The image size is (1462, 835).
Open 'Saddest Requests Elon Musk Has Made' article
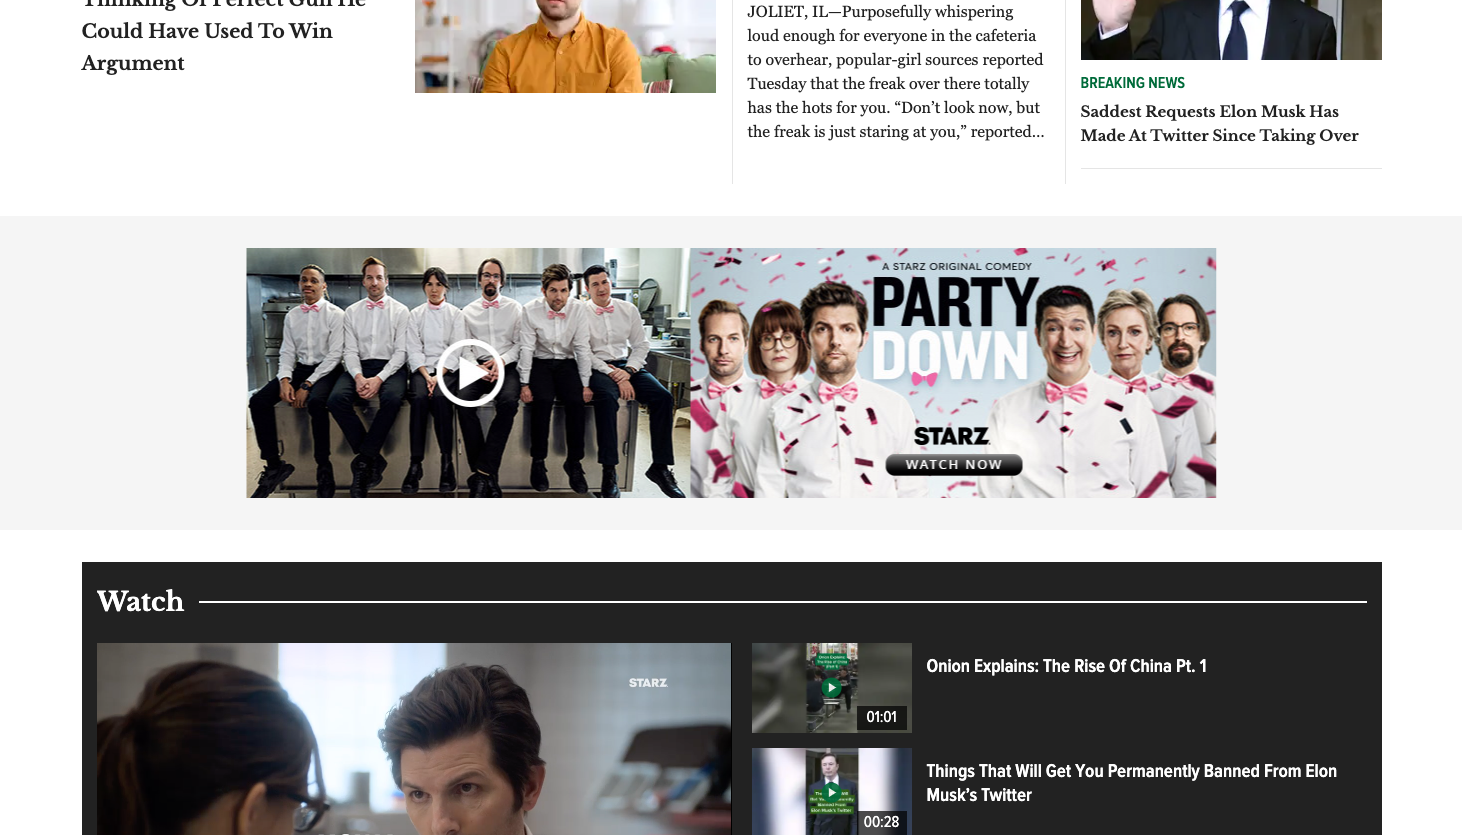[1219, 123]
